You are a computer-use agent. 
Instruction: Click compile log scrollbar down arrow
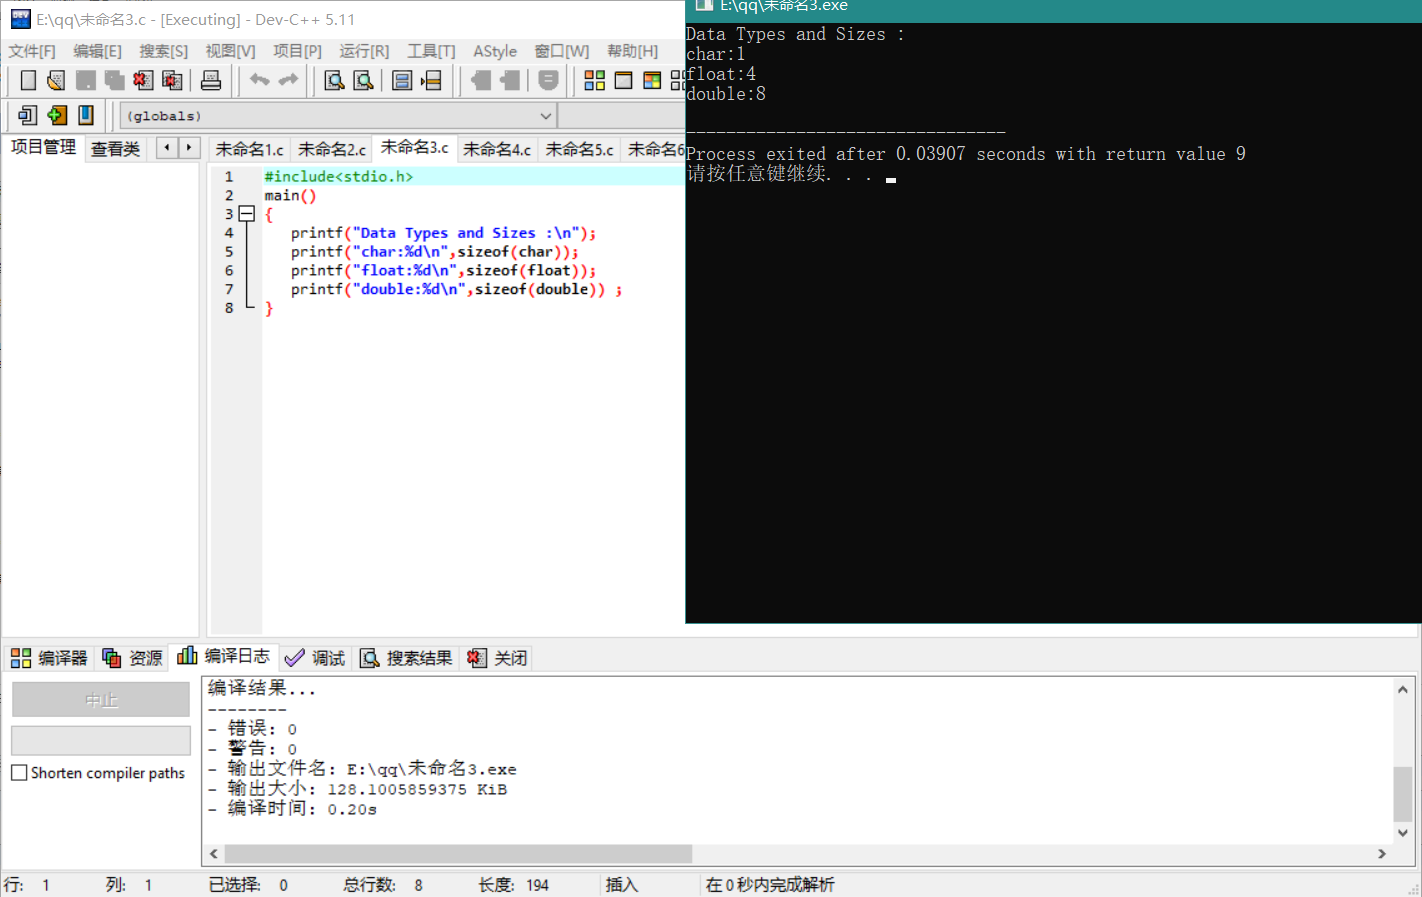pos(1403,832)
